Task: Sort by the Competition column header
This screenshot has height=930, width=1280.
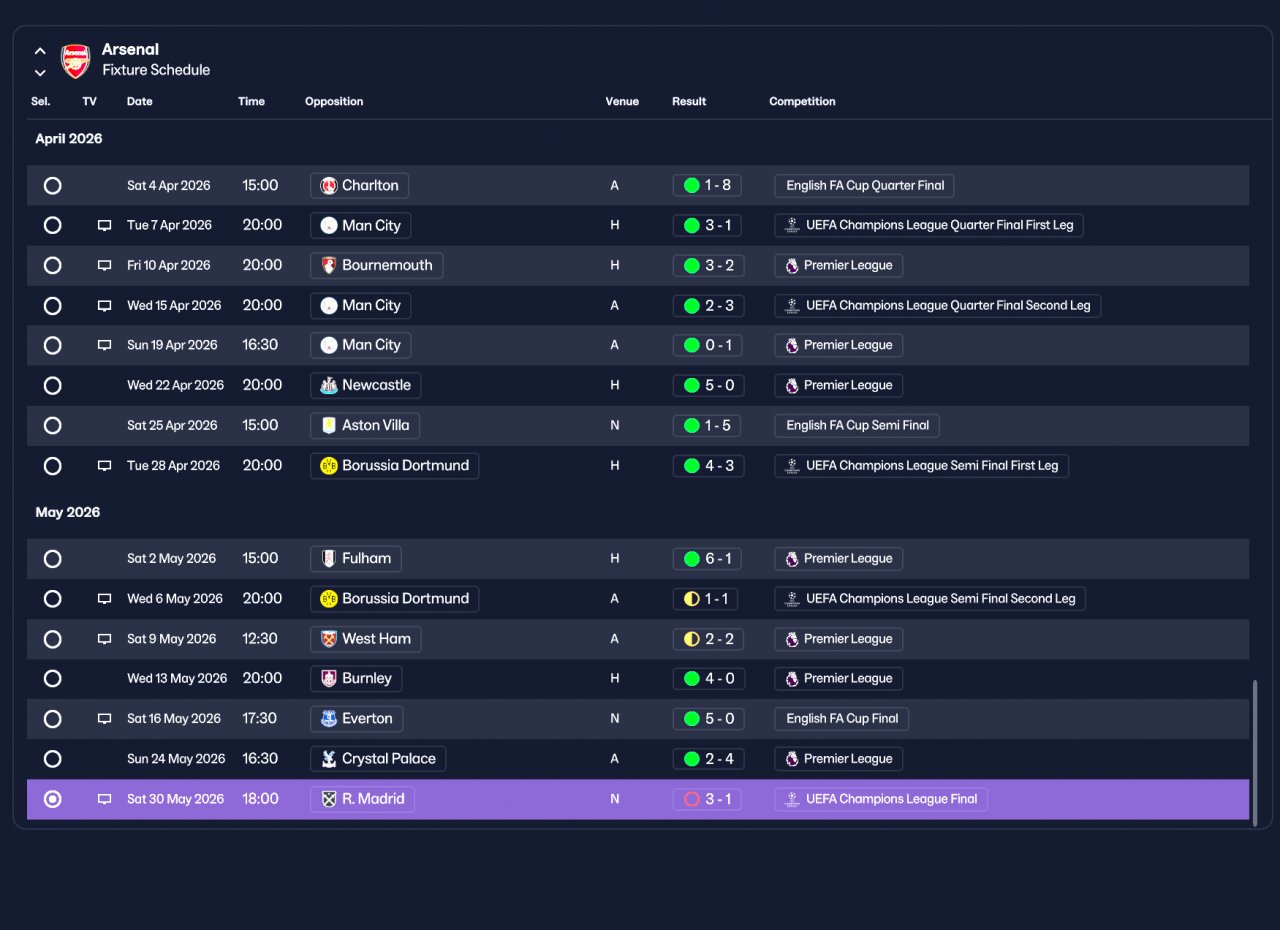Action: click(x=802, y=101)
